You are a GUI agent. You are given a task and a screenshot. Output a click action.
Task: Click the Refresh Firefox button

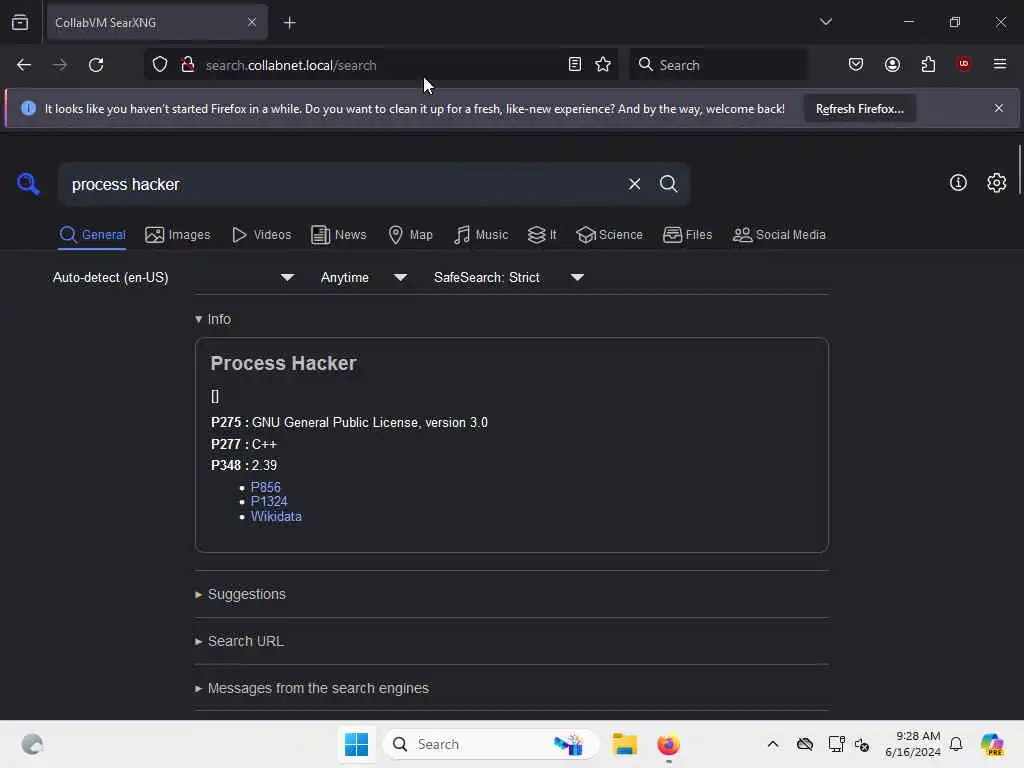859,109
